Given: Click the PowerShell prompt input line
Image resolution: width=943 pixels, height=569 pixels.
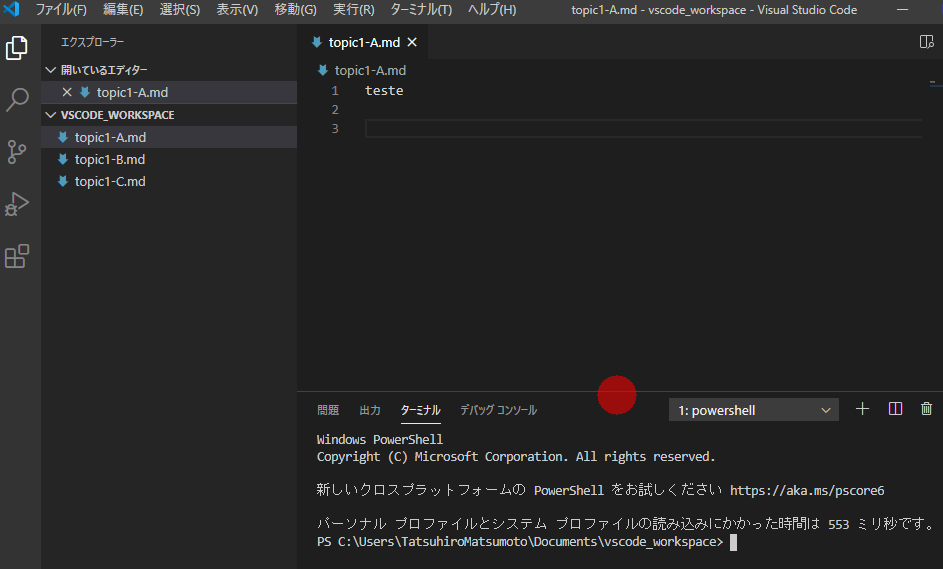Looking at the screenshot, I should pos(527,542).
